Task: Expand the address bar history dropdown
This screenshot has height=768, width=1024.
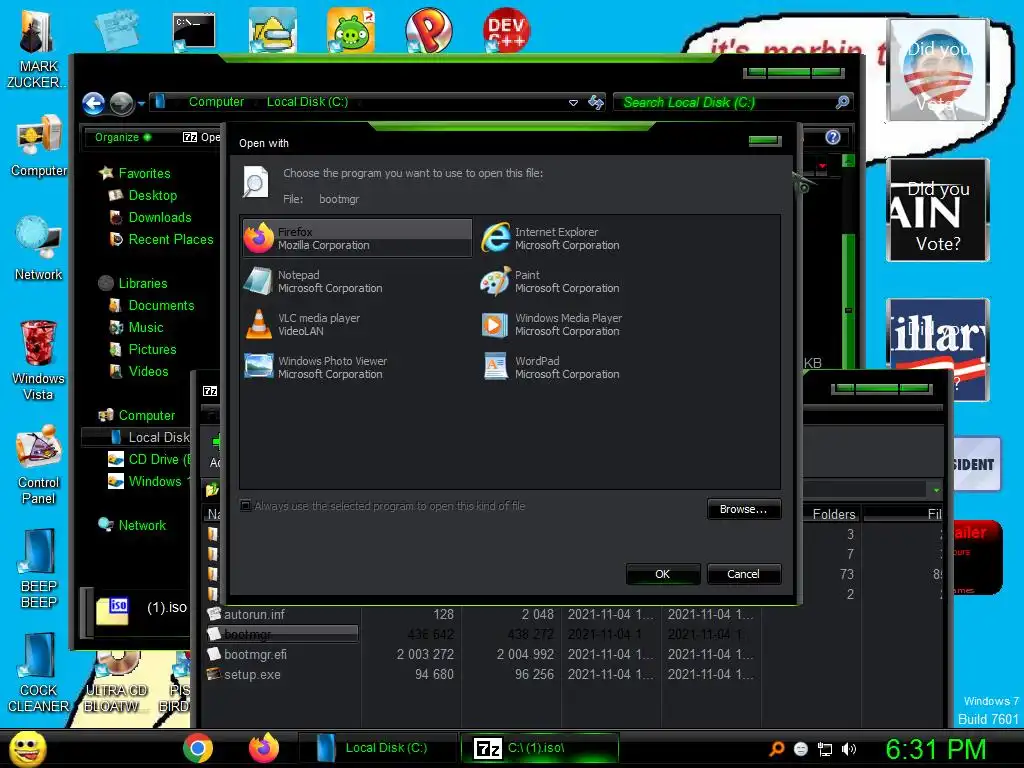Action: click(x=573, y=103)
